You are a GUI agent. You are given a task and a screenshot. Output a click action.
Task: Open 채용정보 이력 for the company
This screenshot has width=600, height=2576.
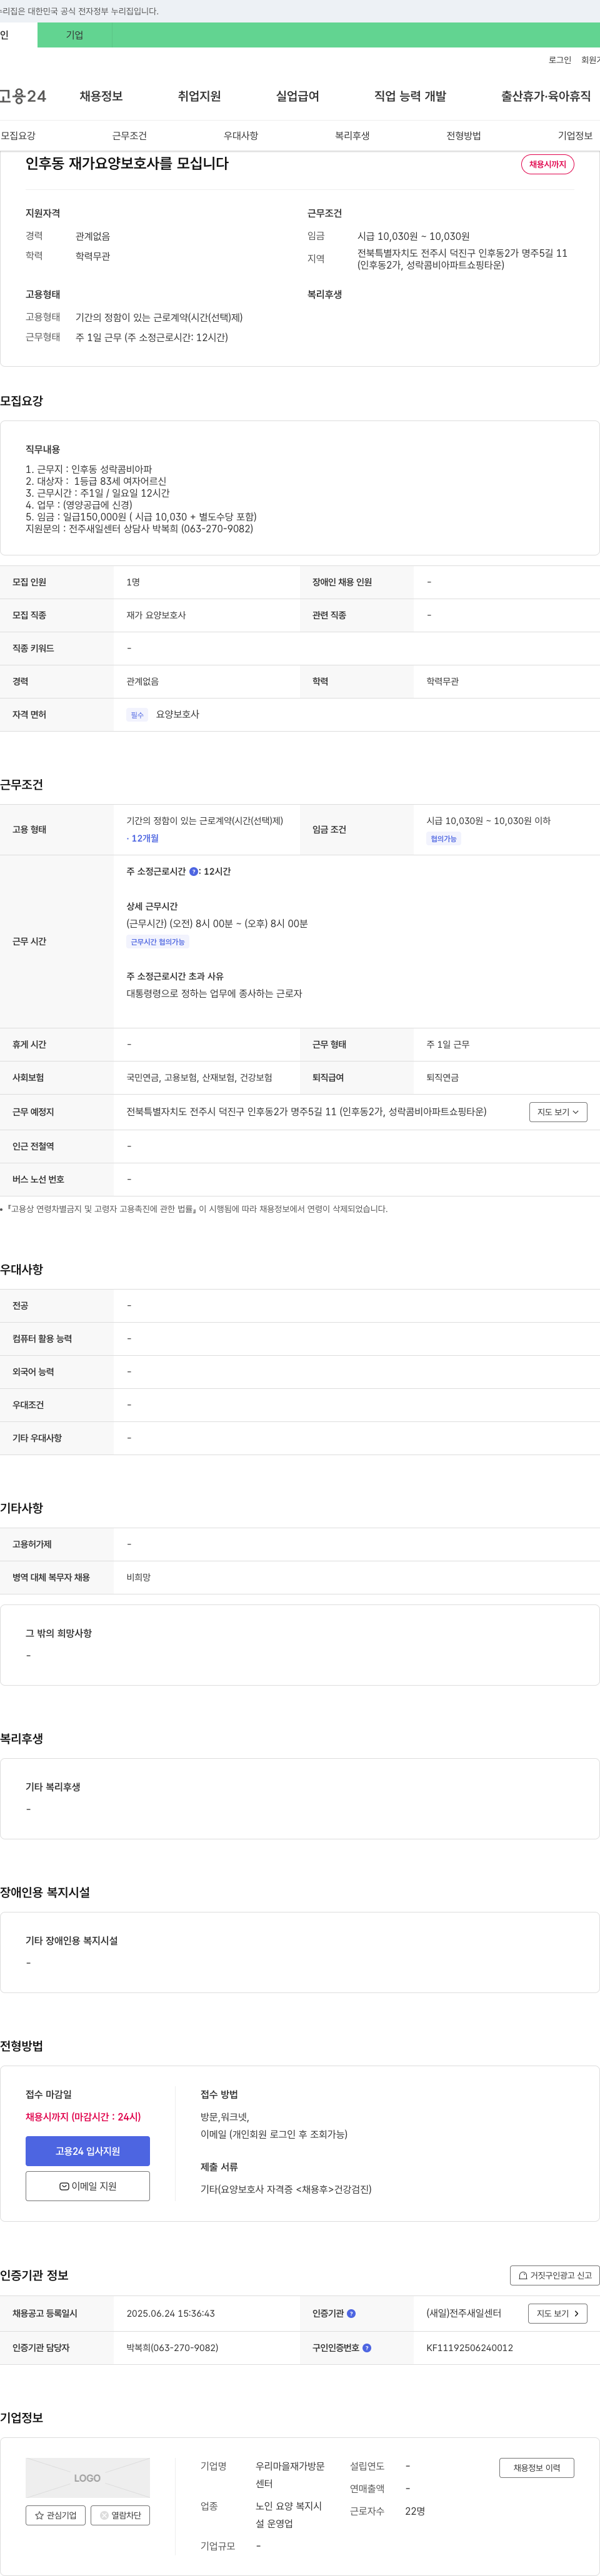point(537,2468)
